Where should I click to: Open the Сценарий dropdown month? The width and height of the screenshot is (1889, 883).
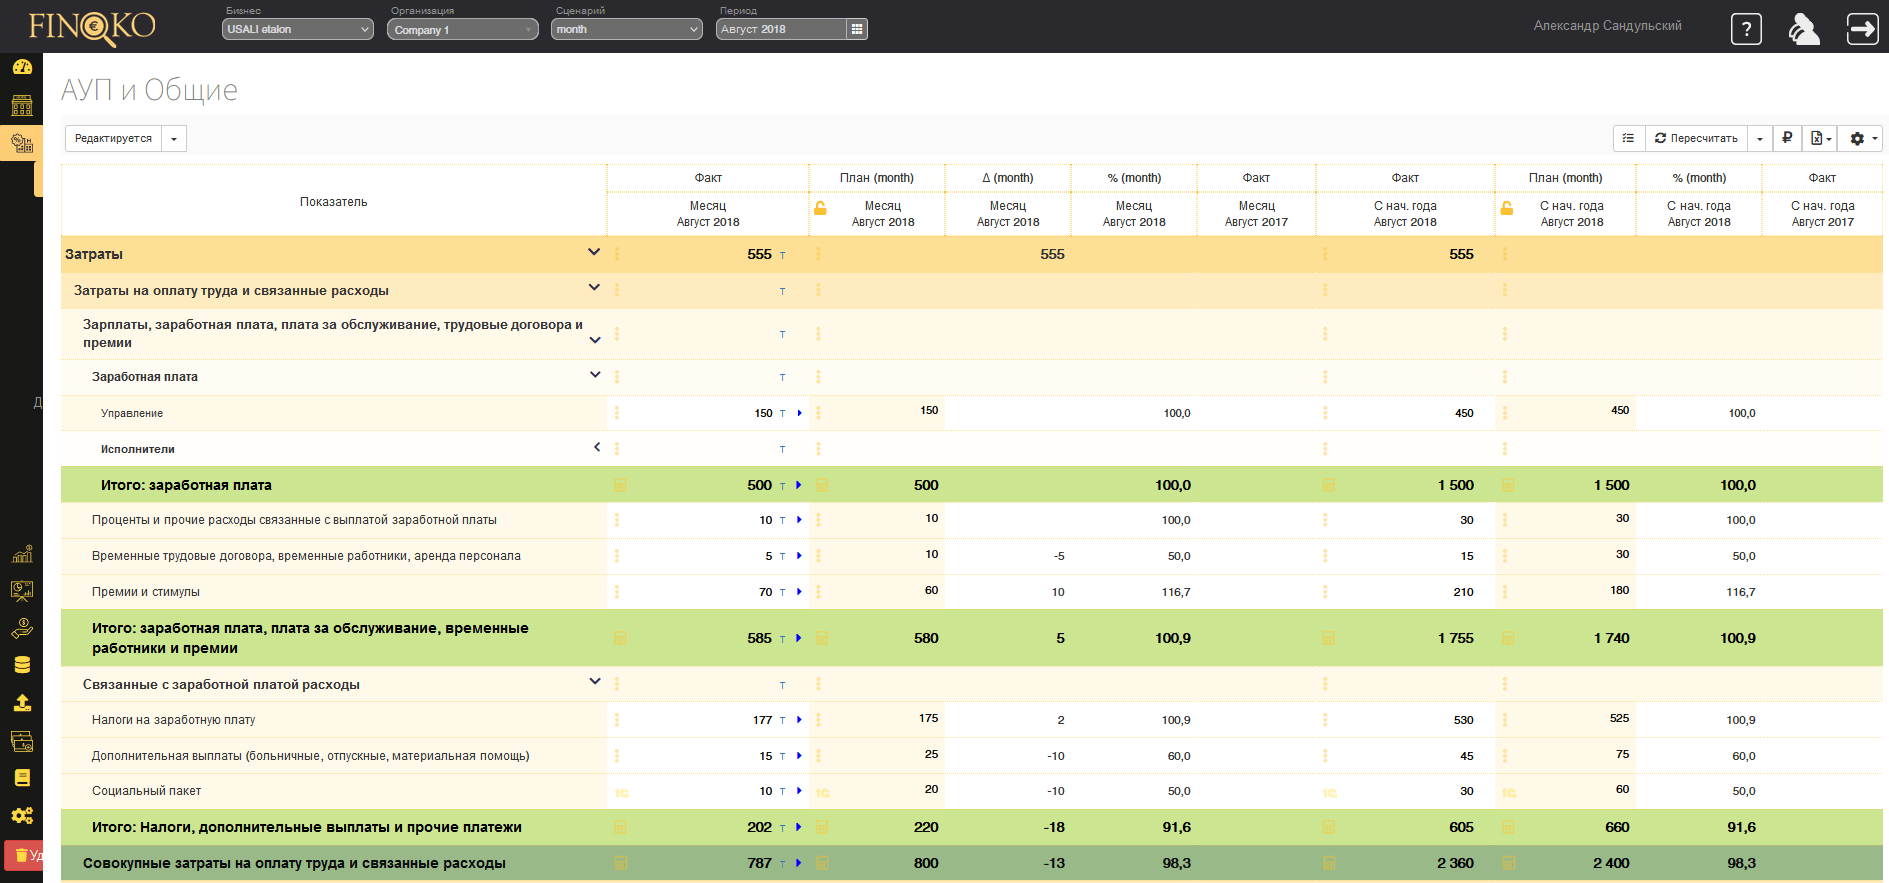[627, 29]
